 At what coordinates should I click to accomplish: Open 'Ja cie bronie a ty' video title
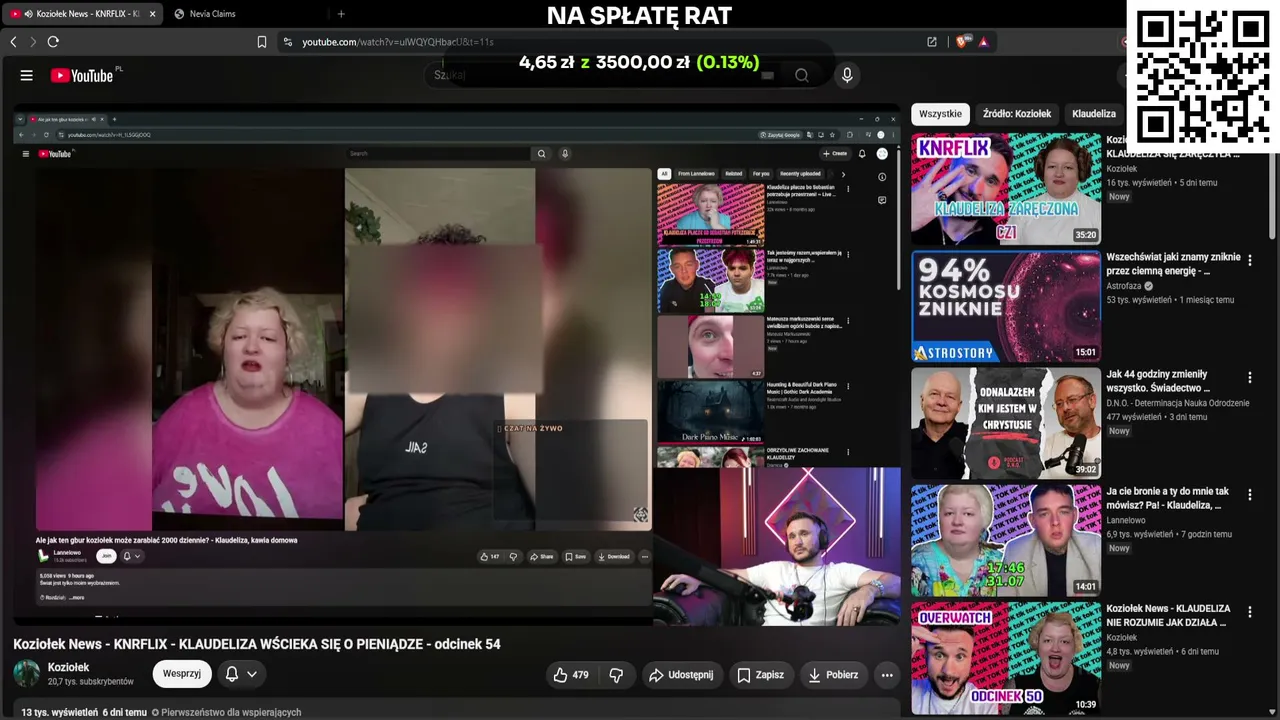pos(1168,498)
